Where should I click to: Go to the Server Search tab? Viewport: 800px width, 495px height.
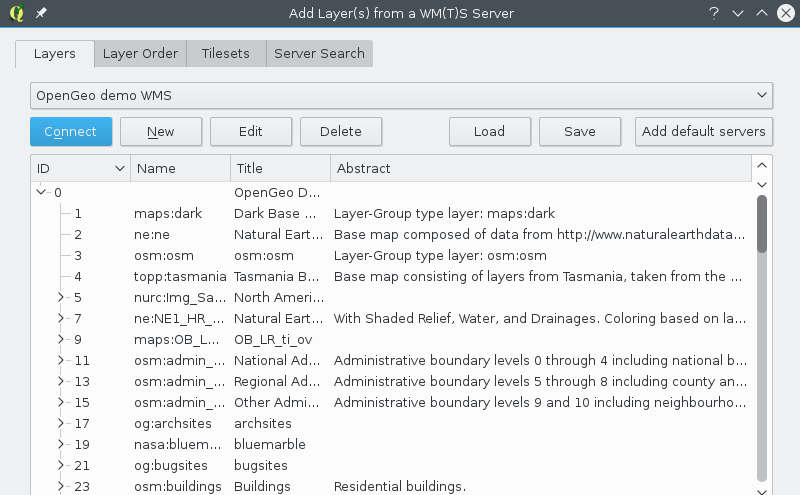(319, 54)
